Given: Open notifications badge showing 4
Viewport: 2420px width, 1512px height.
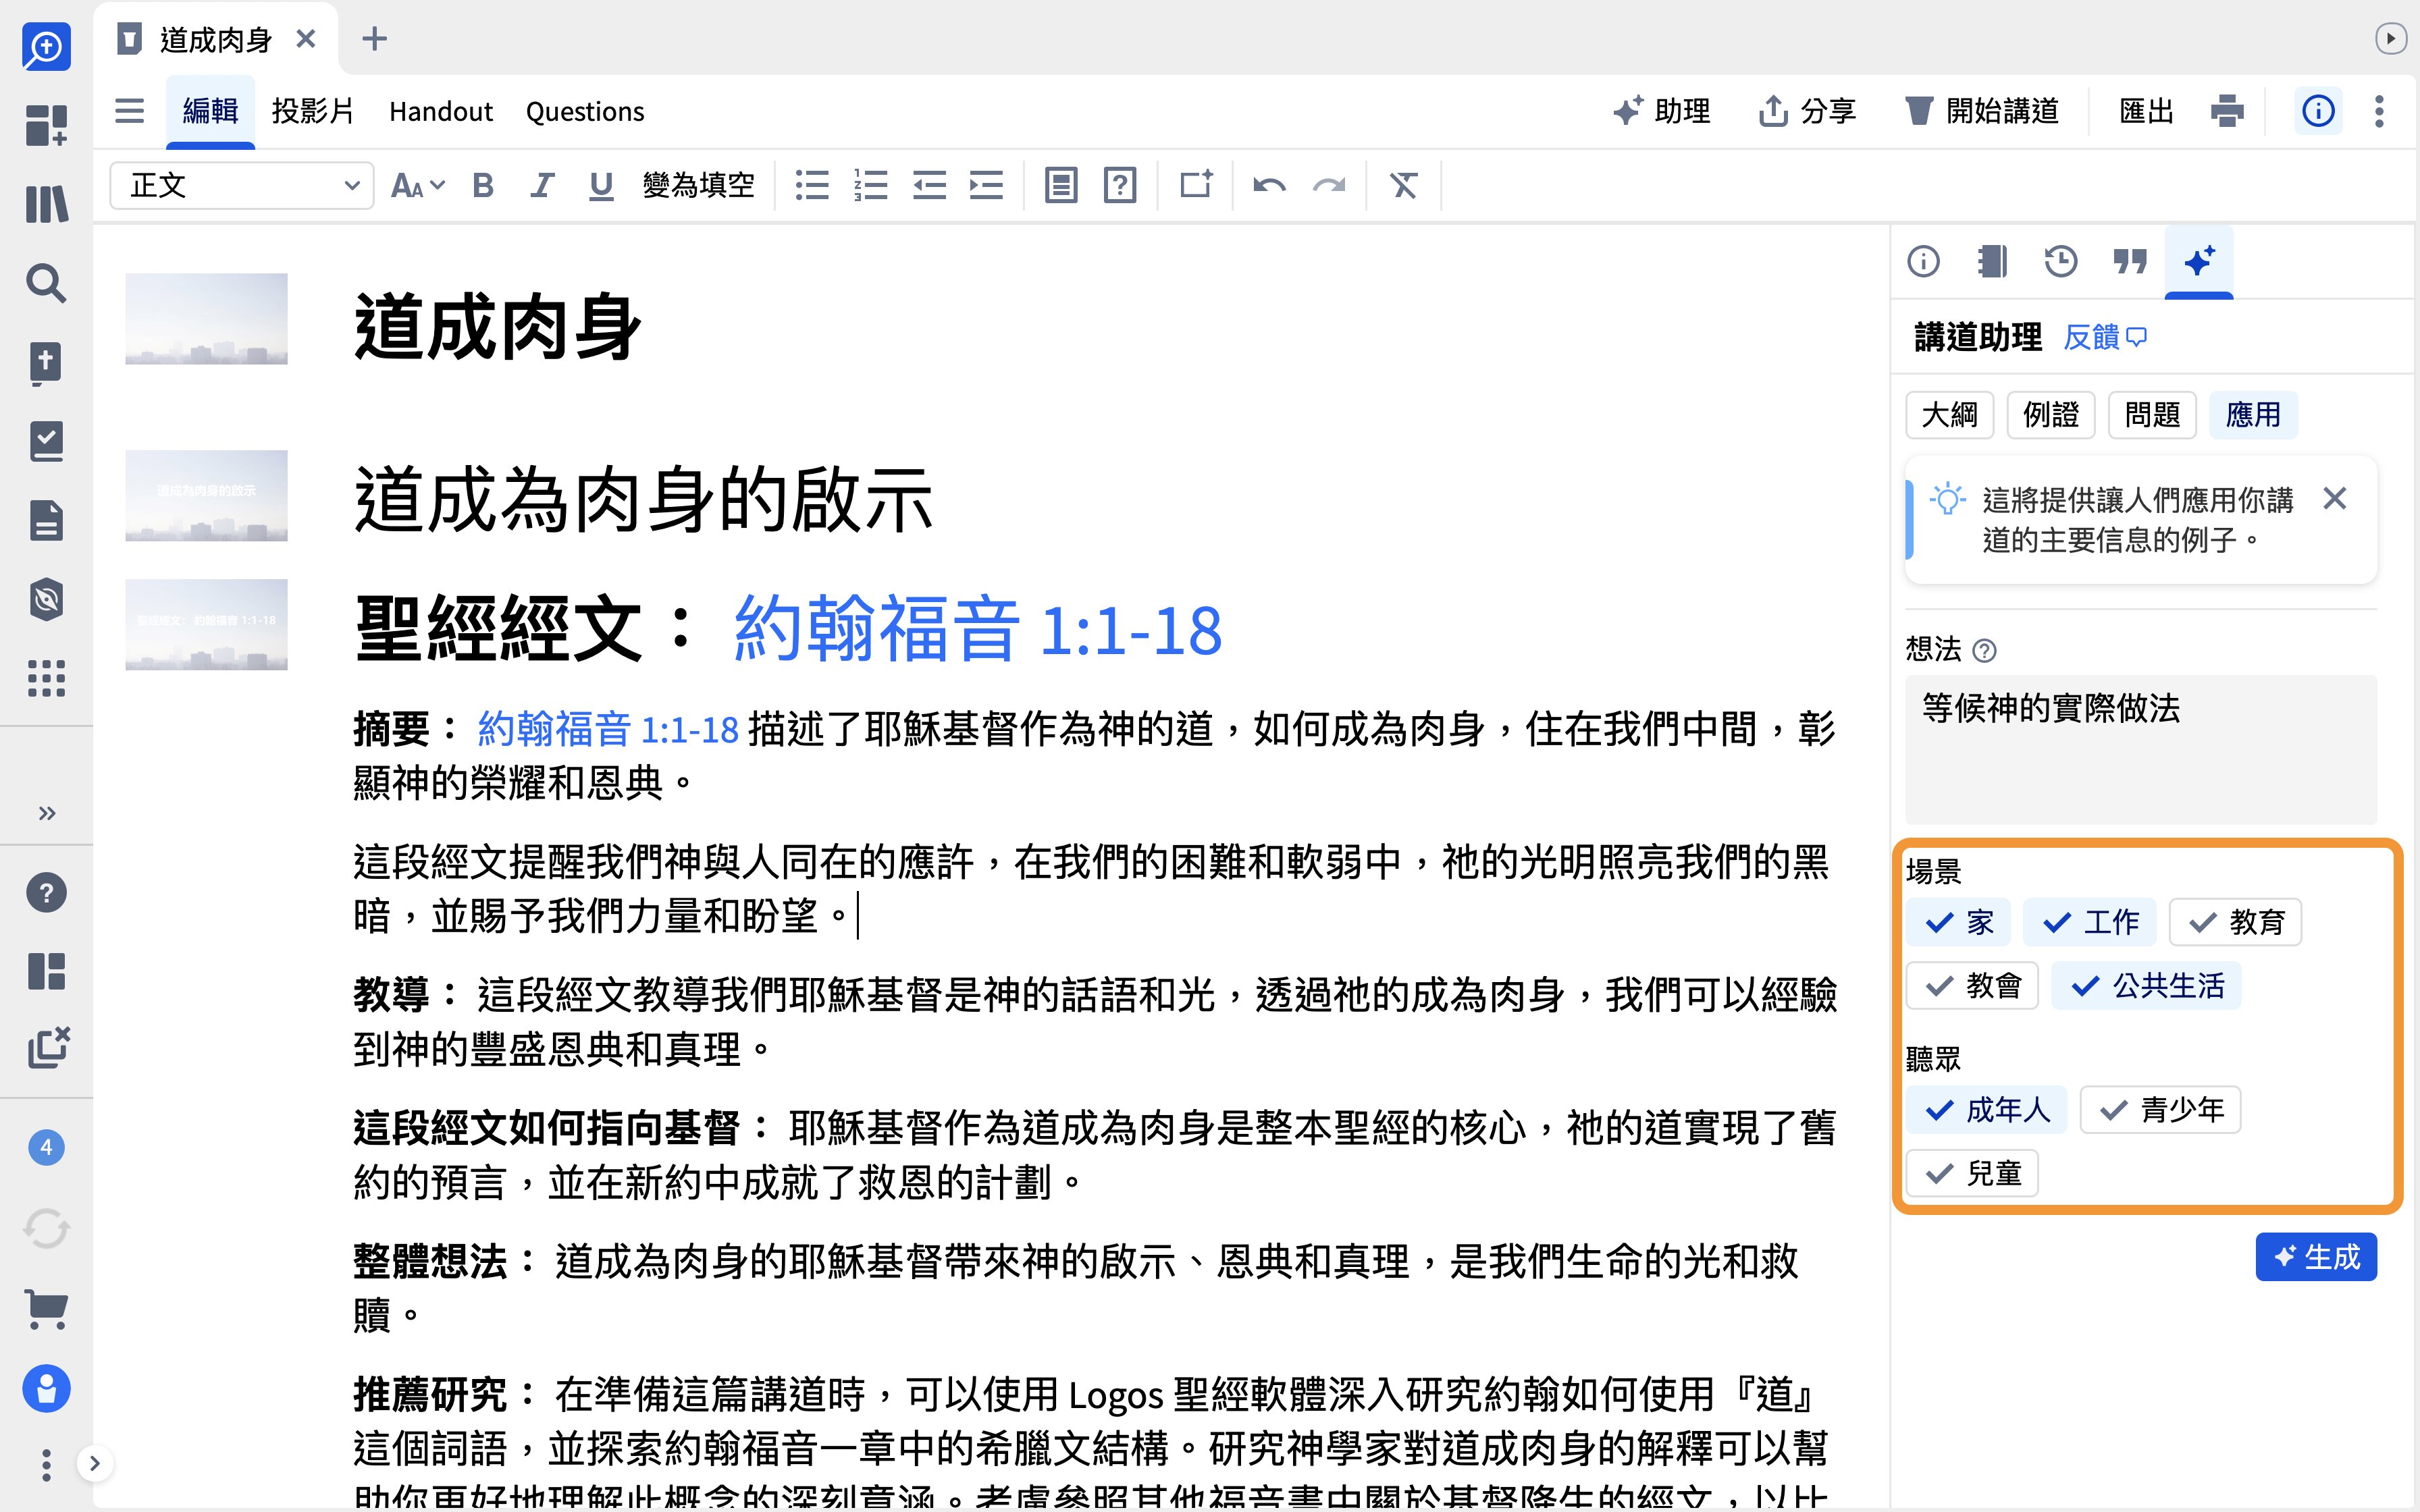Looking at the screenshot, I should 46,1147.
